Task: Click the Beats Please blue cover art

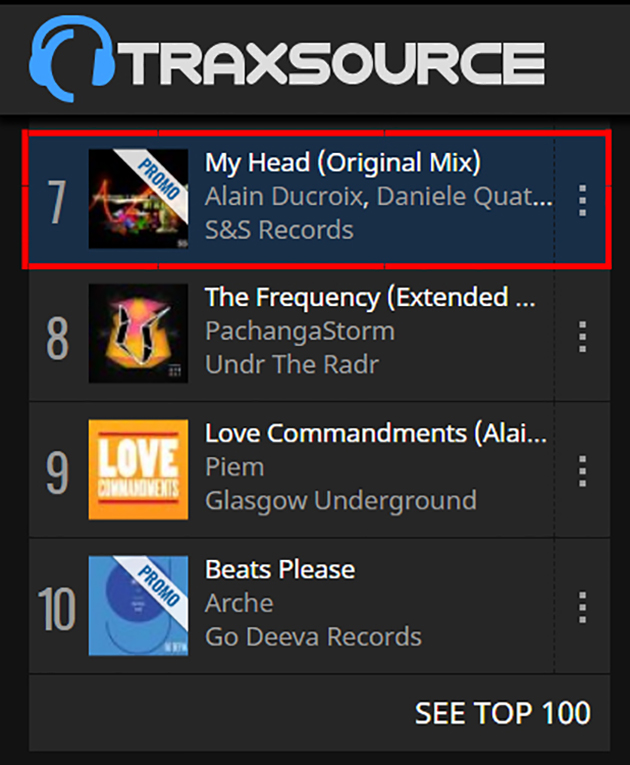Action: pos(138,605)
